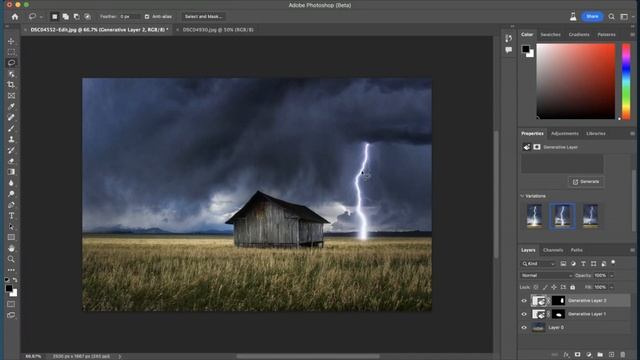This screenshot has height=360, width=640.
Task: Toggle the Anti-alias checkbox
Action: pos(147,17)
